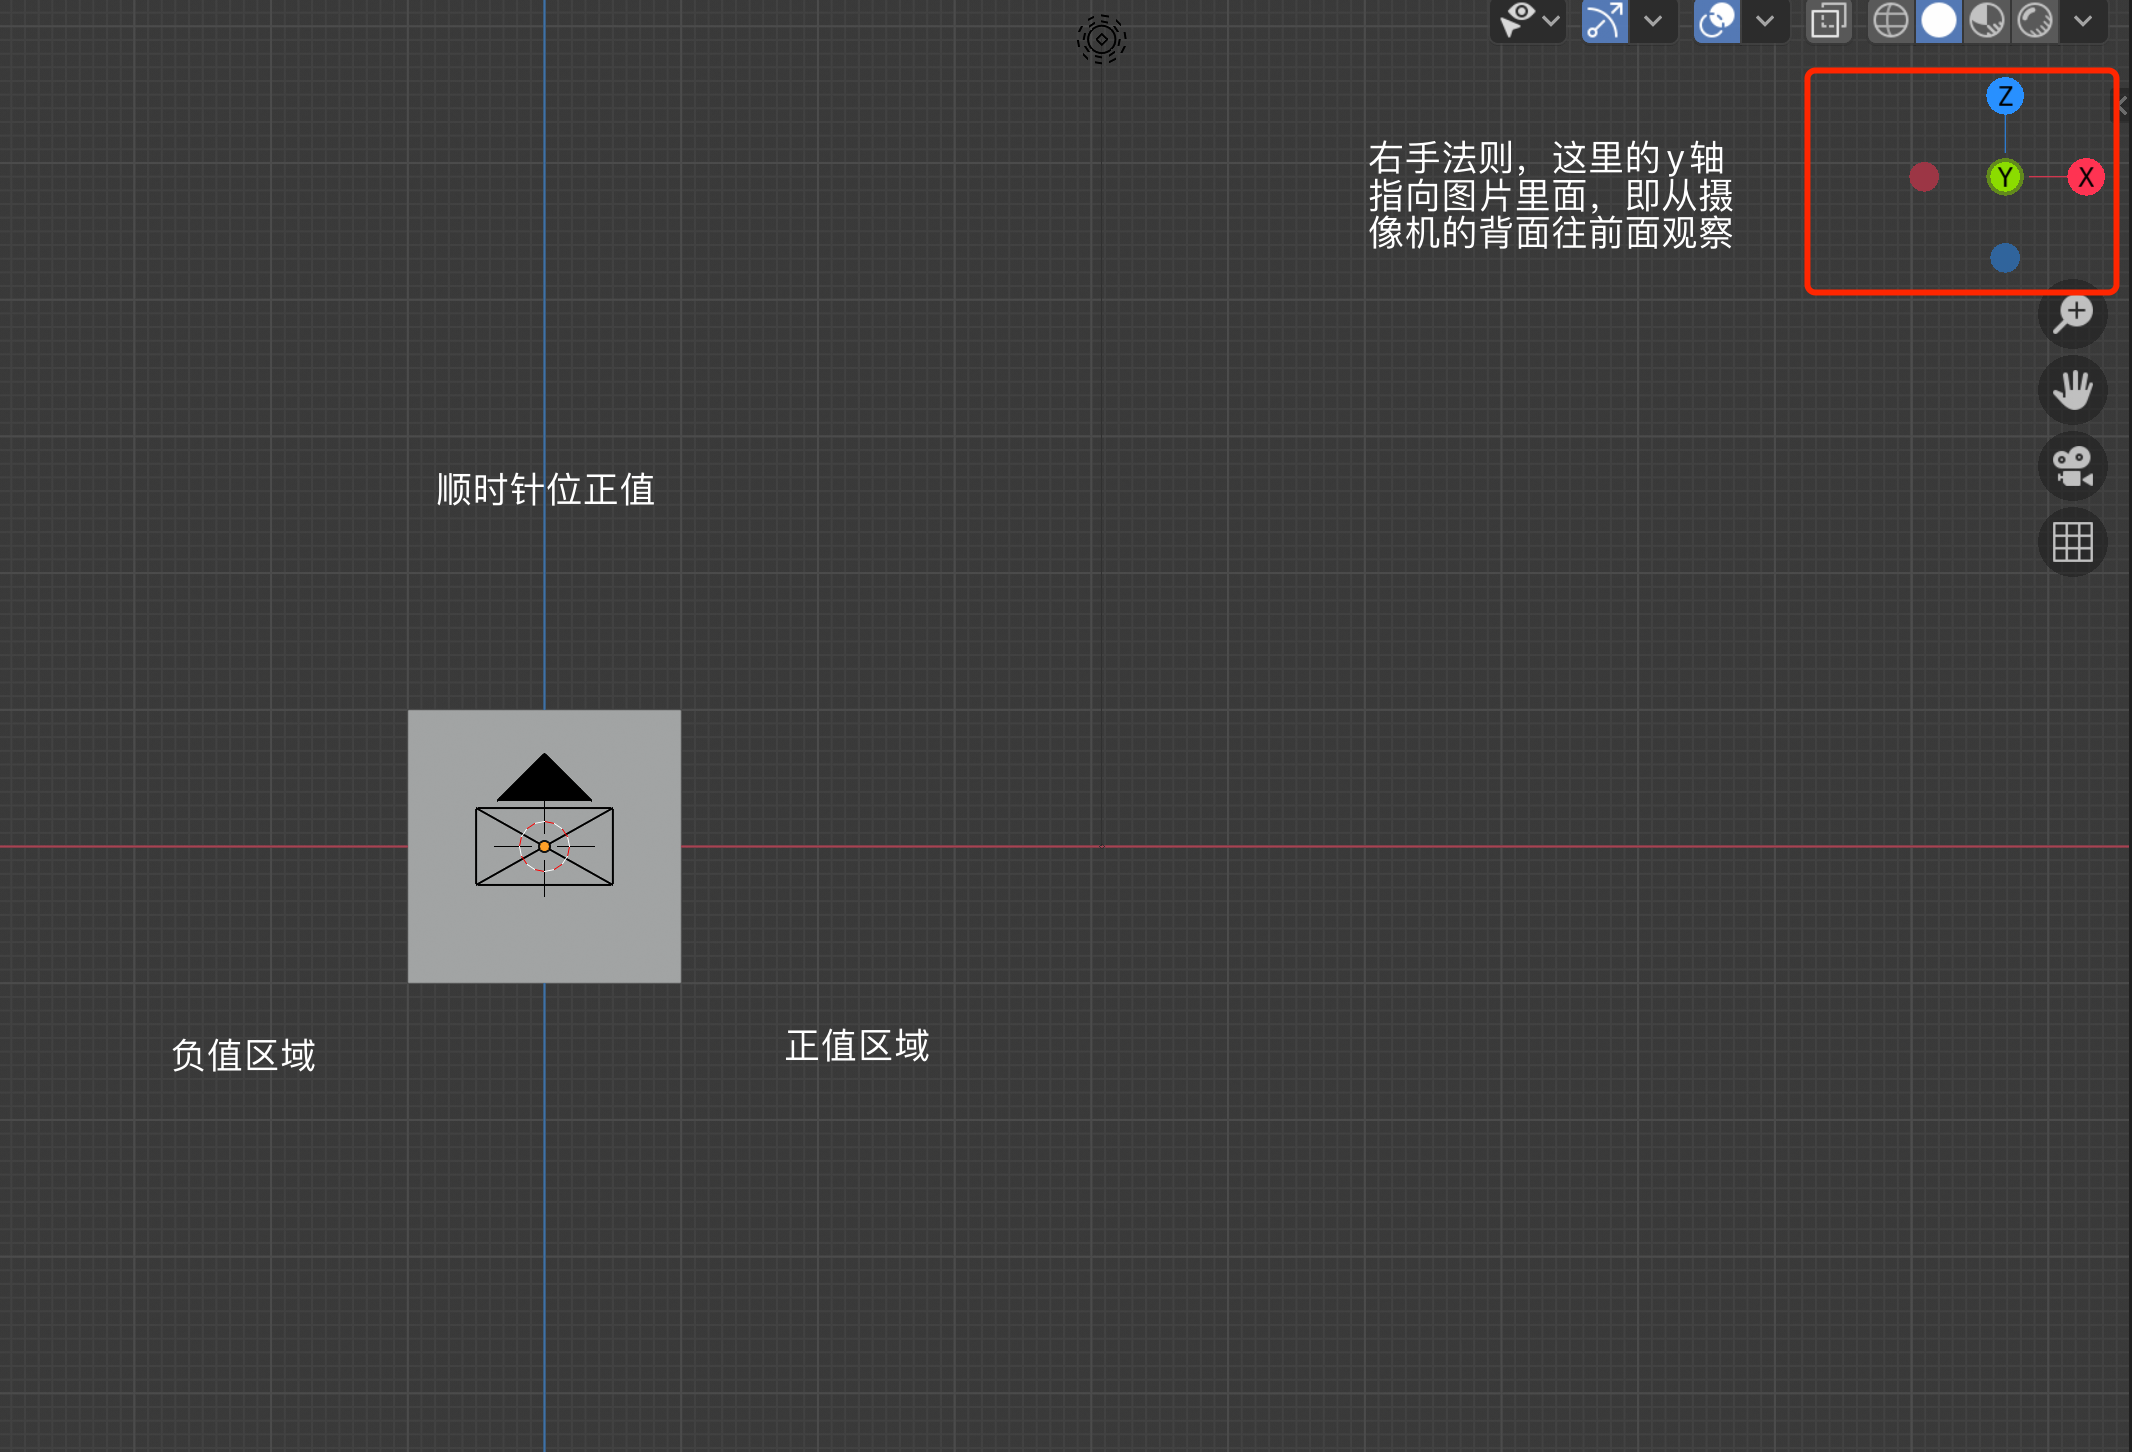The image size is (2132, 1452).
Task: Toggle the camera view icon
Action: coord(2072,466)
